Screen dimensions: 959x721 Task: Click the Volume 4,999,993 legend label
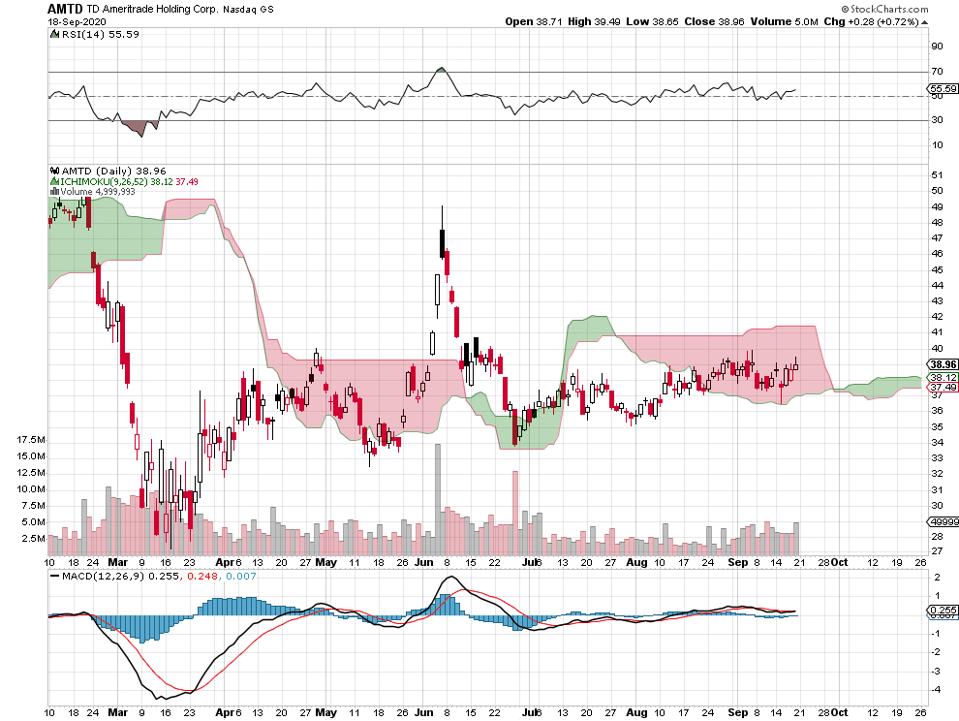coord(97,191)
